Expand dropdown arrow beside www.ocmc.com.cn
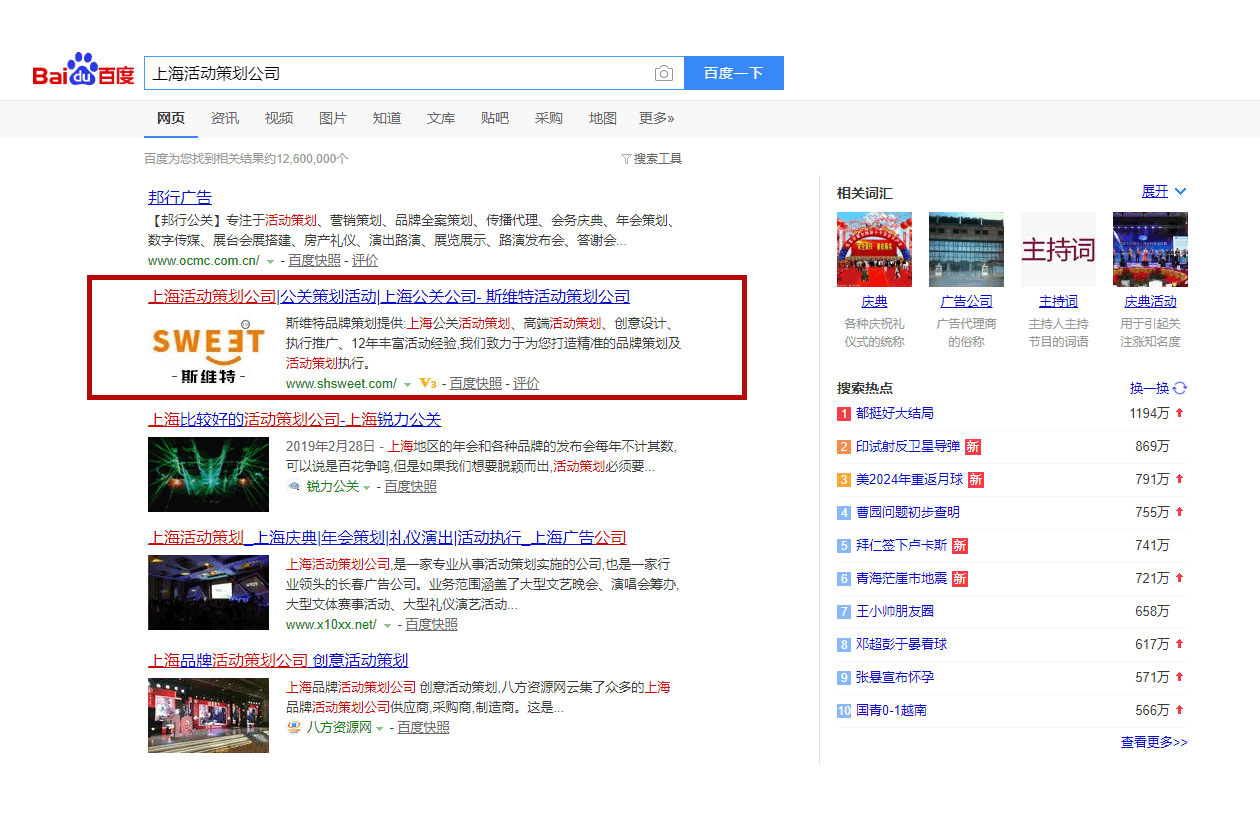Viewport: 1260px width, 814px height. pyautogui.click(x=270, y=262)
